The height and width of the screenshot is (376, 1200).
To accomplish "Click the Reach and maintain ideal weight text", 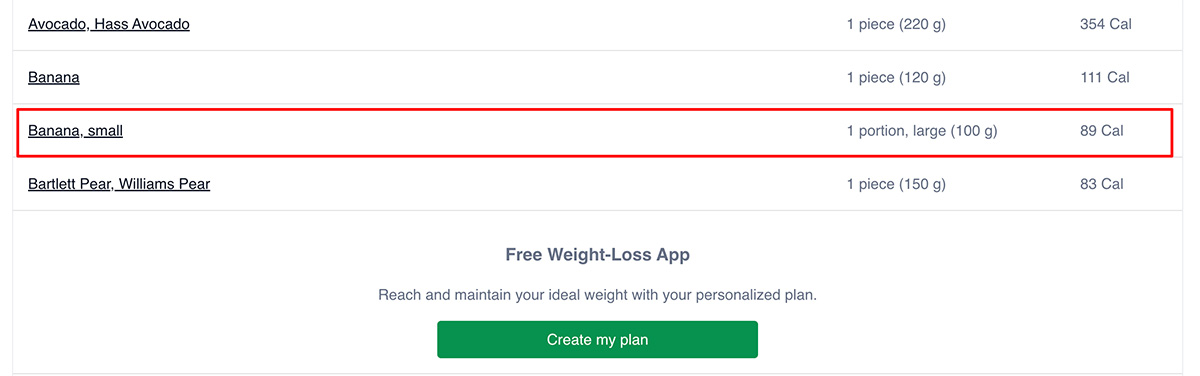I will click(597, 296).
